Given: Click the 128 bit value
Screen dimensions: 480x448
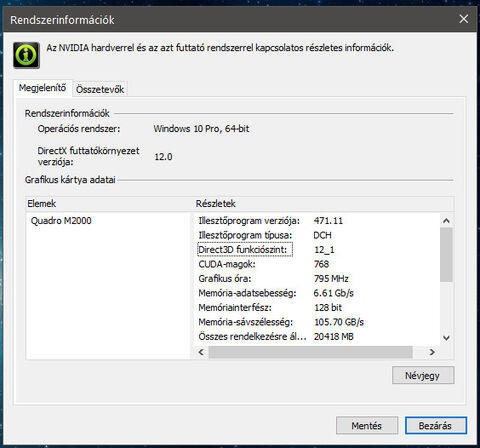Looking at the screenshot, I should 328,308.
